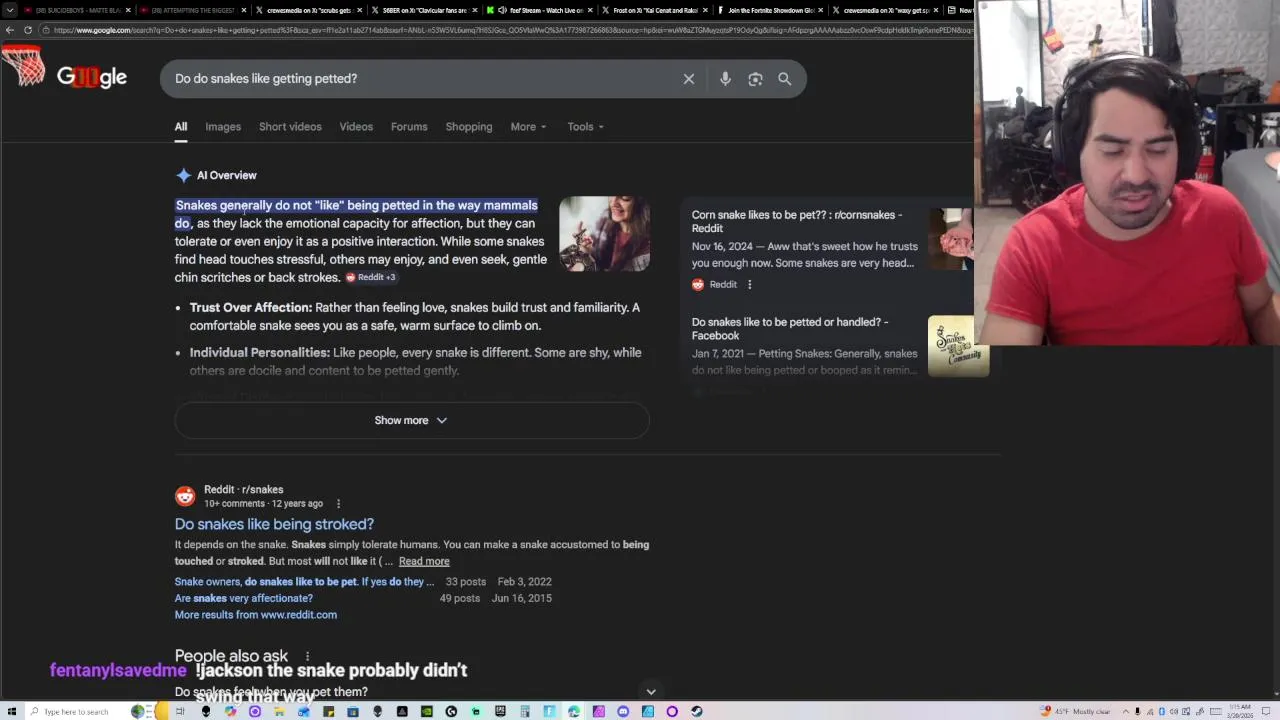Expand the More search filters dropdown
1280x720 pixels.
pos(528,127)
